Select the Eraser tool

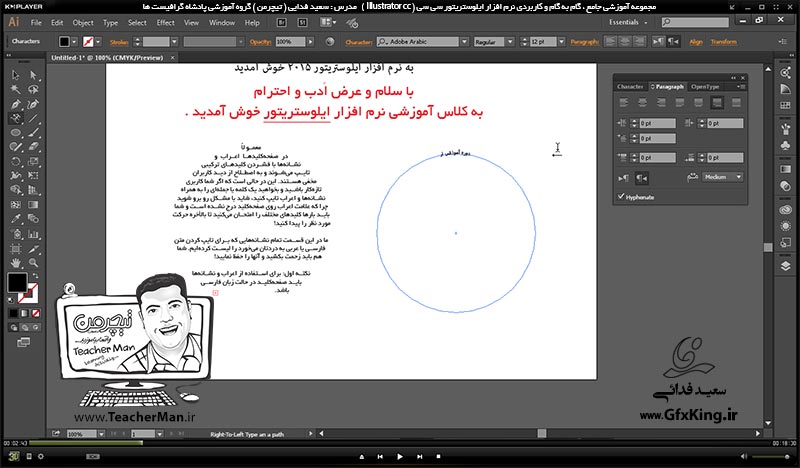tap(33, 147)
